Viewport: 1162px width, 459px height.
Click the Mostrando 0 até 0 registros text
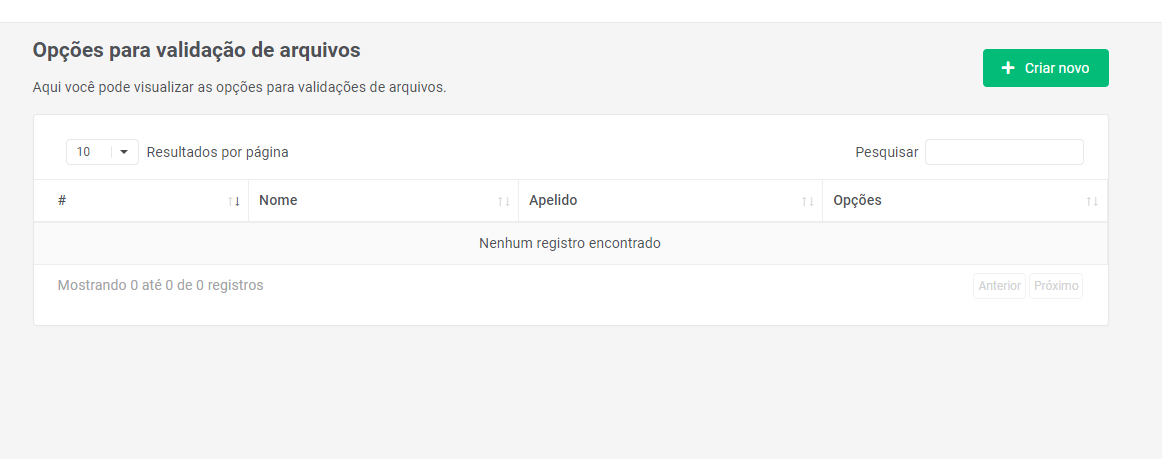(161, 285)
